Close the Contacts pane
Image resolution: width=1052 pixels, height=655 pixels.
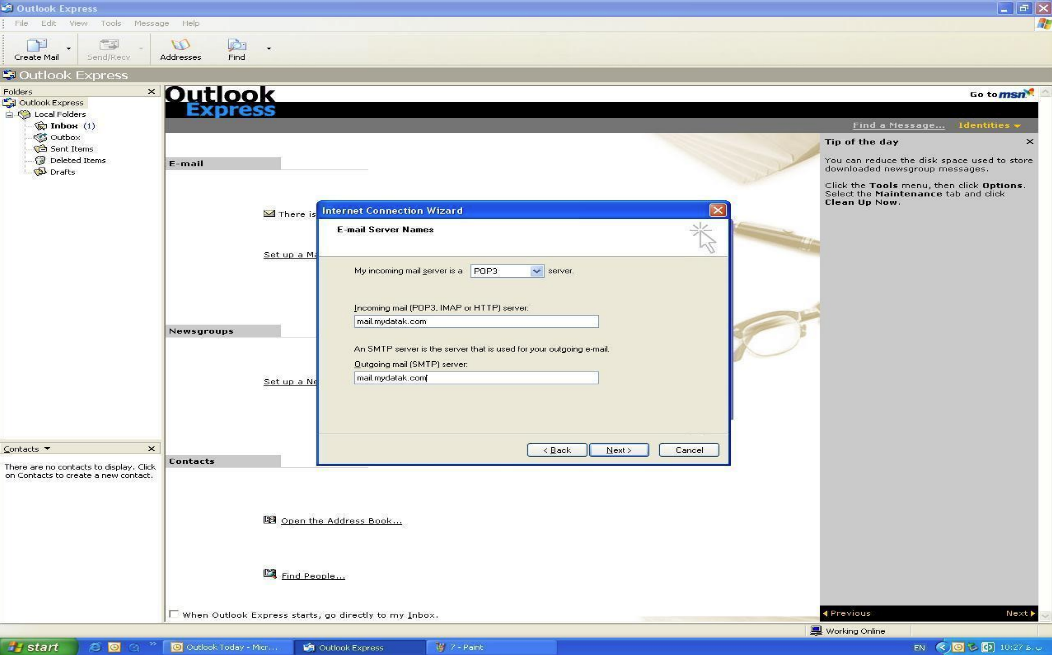click(x=151, y=448)
